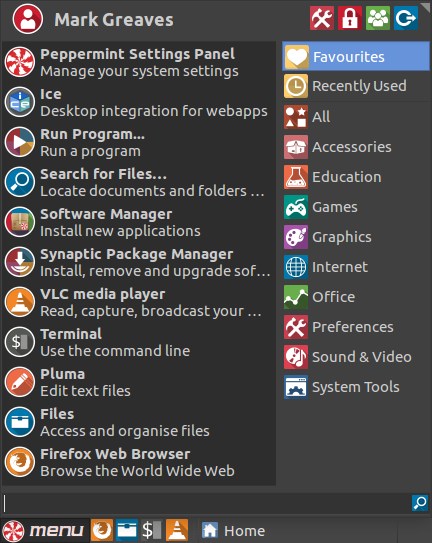Open settings tools icon in header
432x543 pixels.
(322, 18)
